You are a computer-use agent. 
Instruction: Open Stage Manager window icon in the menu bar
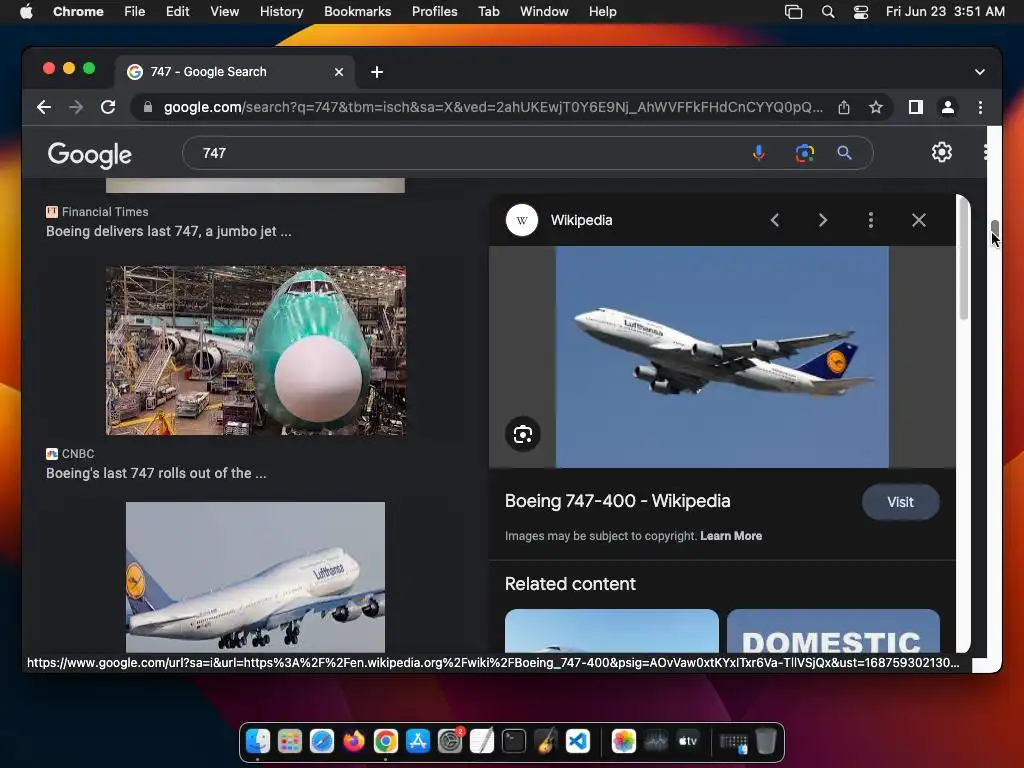point(793,12)
